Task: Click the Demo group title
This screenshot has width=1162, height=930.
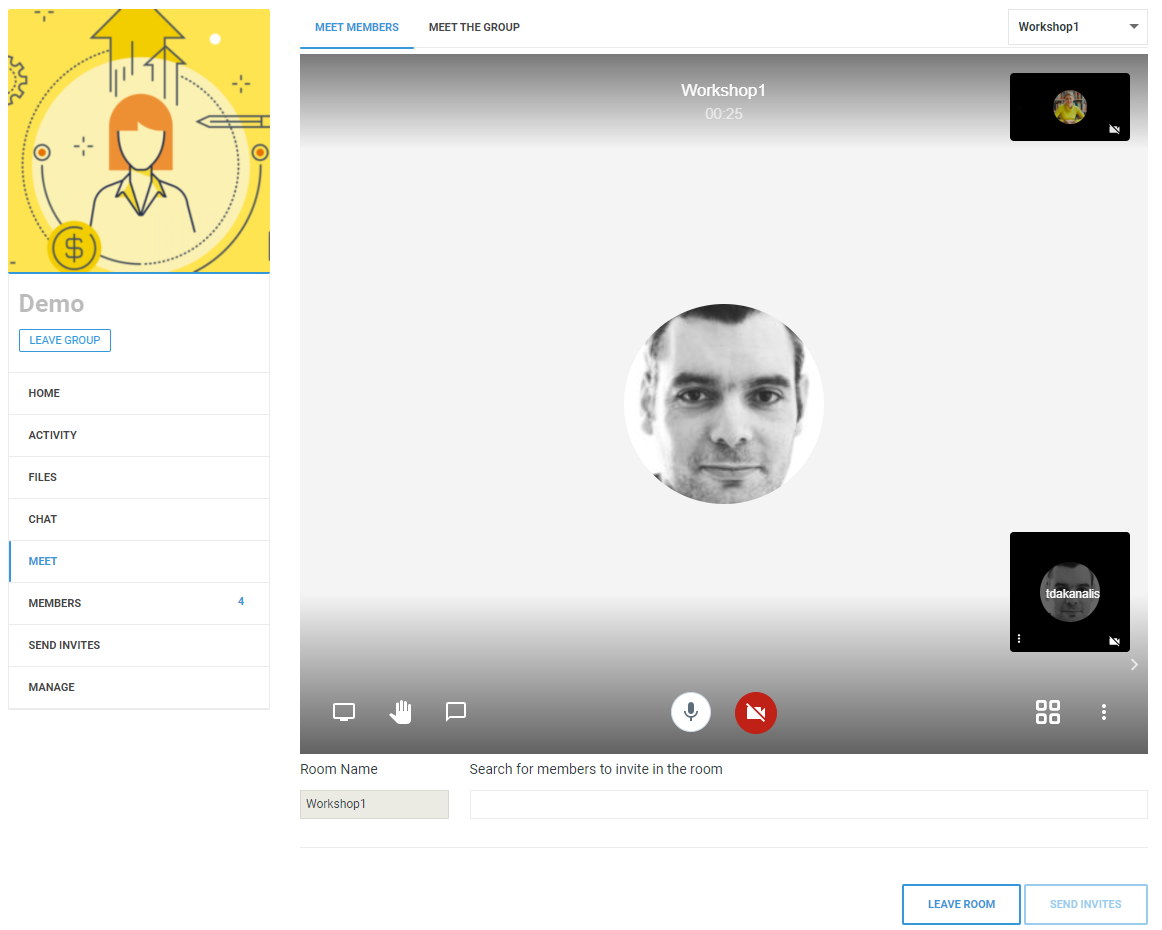Action: click(51, 304)
